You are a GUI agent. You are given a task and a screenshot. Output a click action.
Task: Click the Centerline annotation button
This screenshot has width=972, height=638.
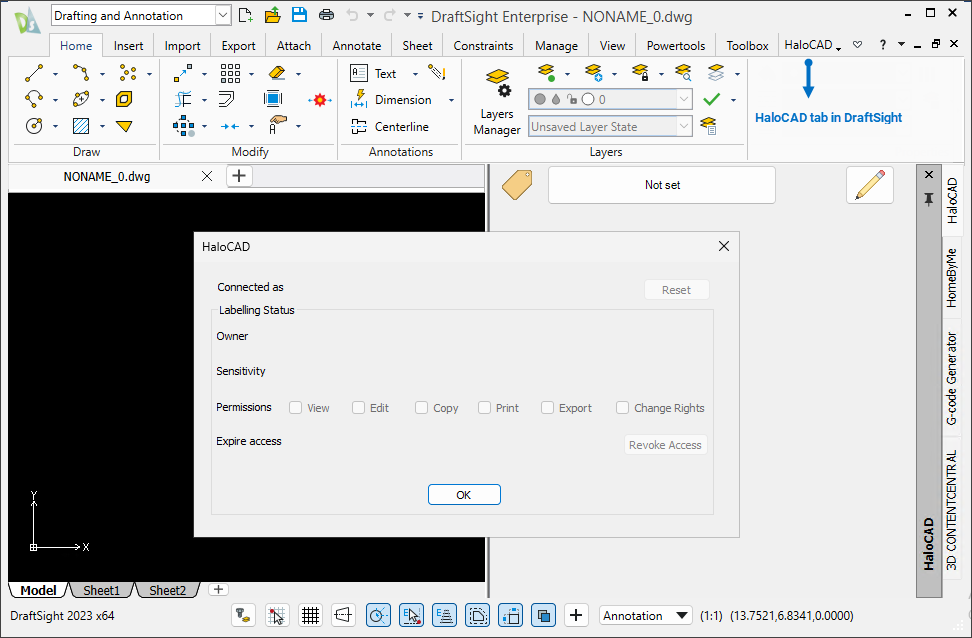390,127
